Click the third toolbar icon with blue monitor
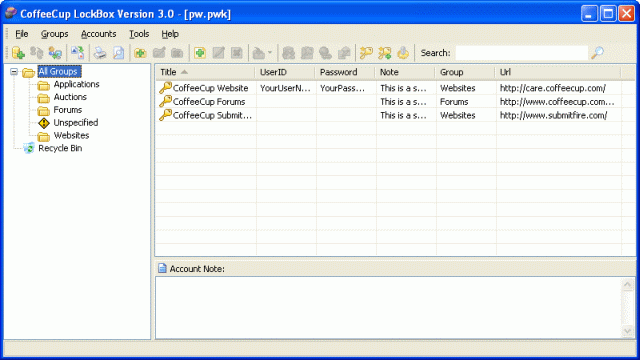640x360 pixels. tap(55, 53)
